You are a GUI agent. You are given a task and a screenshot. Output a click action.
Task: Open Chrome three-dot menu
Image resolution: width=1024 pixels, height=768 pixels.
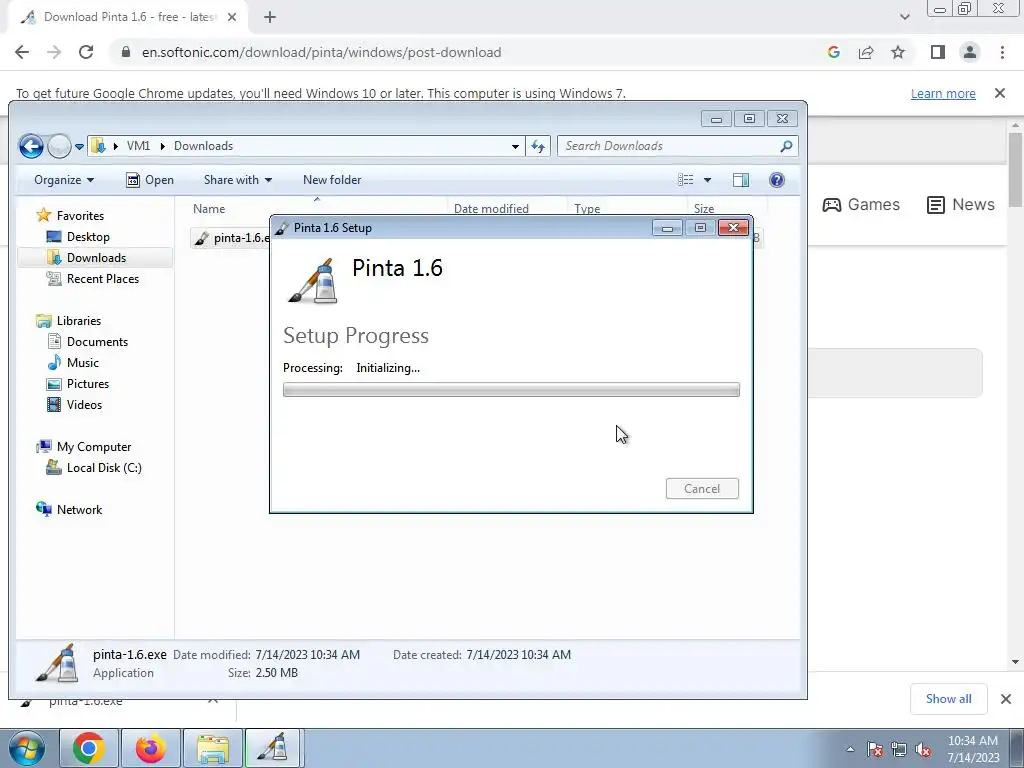(1002, 52)
